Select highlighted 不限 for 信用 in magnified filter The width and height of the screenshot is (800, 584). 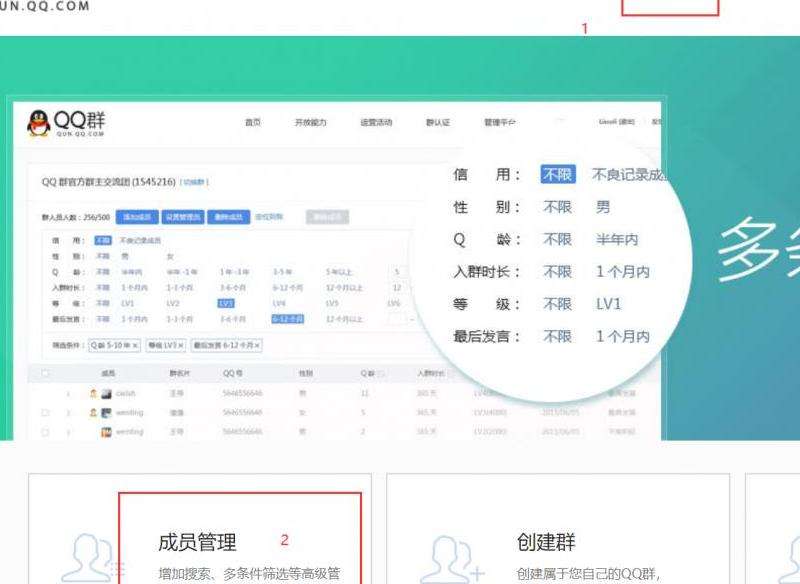558,174
